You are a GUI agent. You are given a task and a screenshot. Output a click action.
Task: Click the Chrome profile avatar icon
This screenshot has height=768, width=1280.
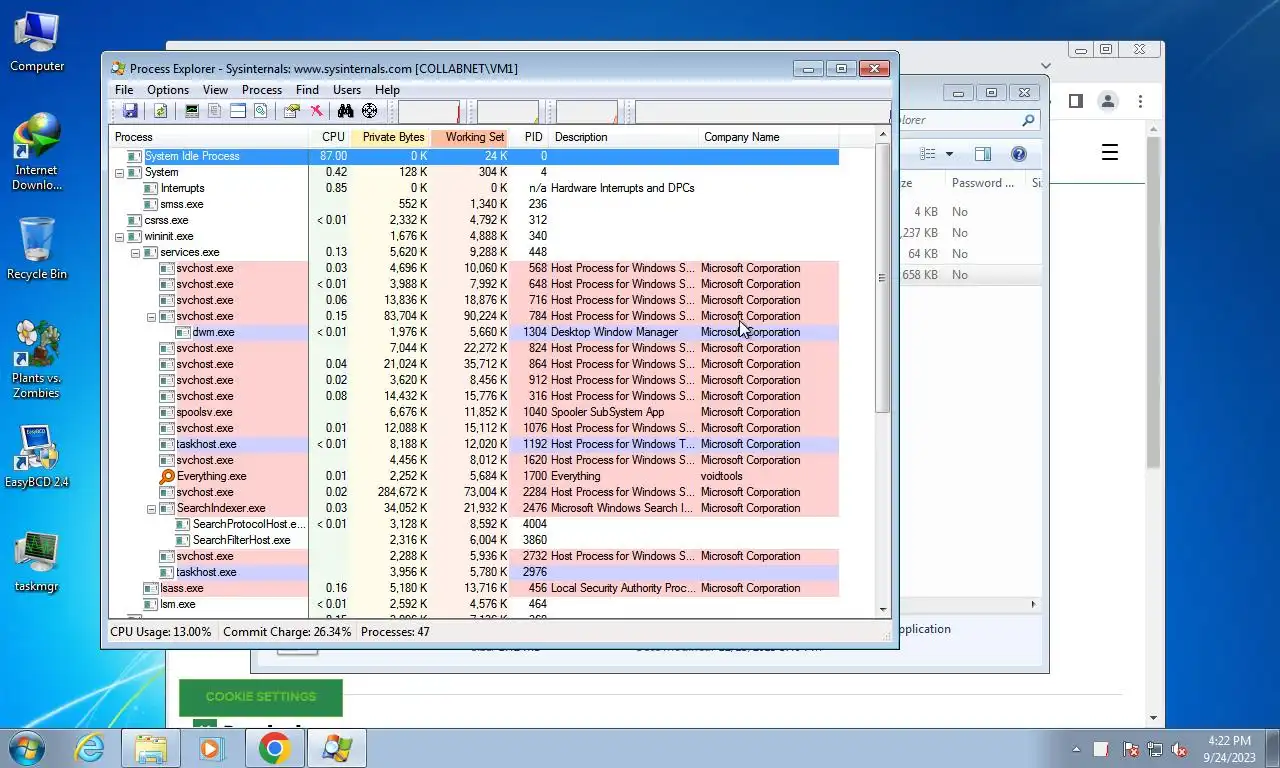[x=1108, y=101]
